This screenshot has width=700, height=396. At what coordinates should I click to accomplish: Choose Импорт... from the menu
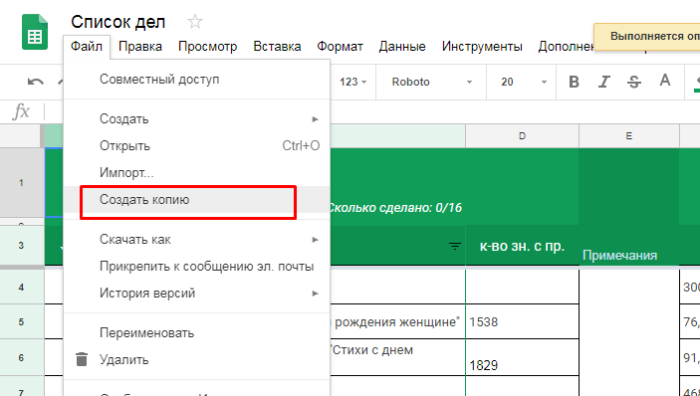pyautogui.click(x=197, y=173)
